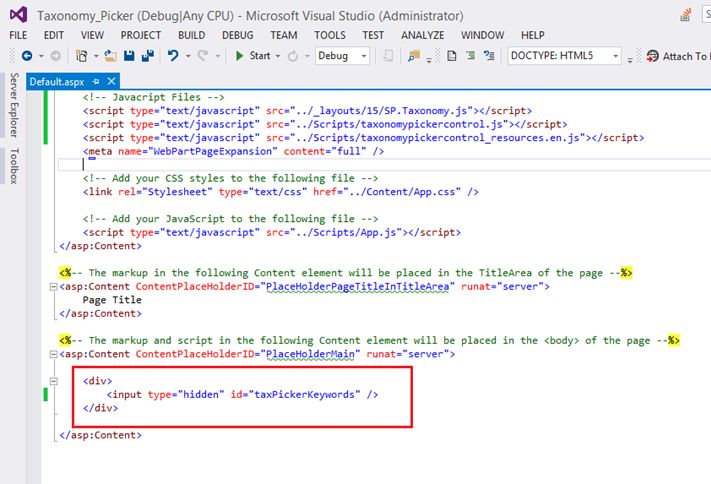Collapse the PlaceHolderPageTitleInTitleArea asp:Content block
Screen dimensions: 711x484
(53, 287)
